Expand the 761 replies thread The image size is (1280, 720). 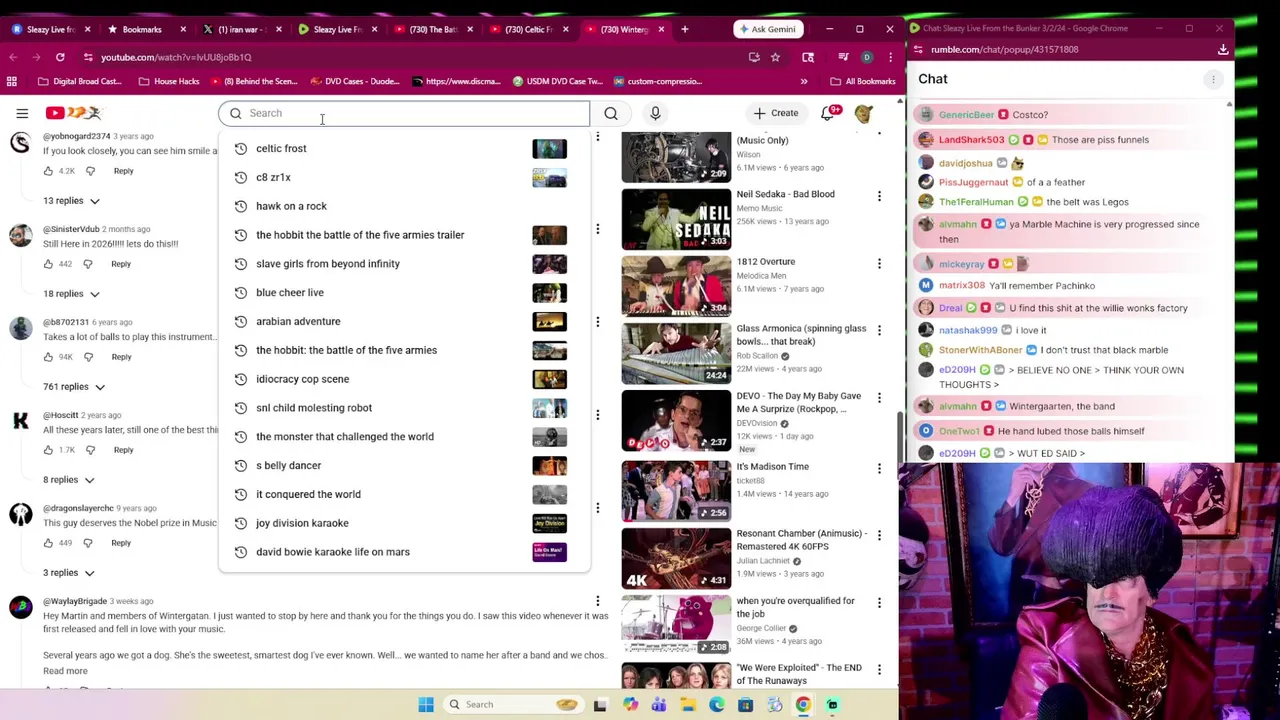[74, 387]
